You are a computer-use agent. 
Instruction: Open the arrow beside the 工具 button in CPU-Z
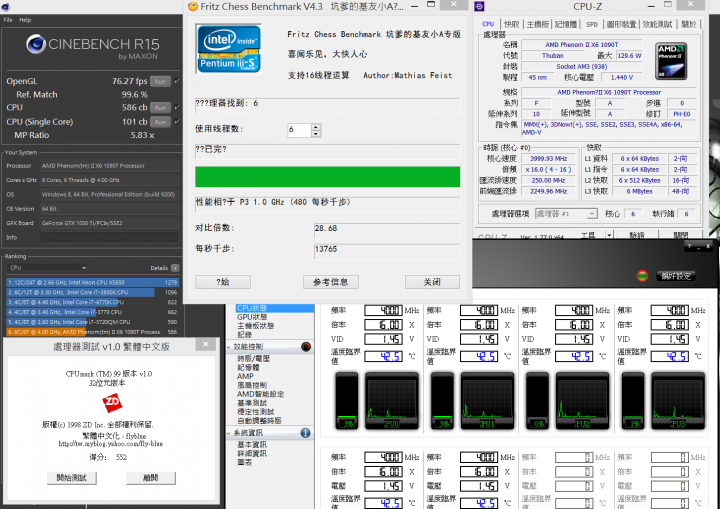[609, 235]
